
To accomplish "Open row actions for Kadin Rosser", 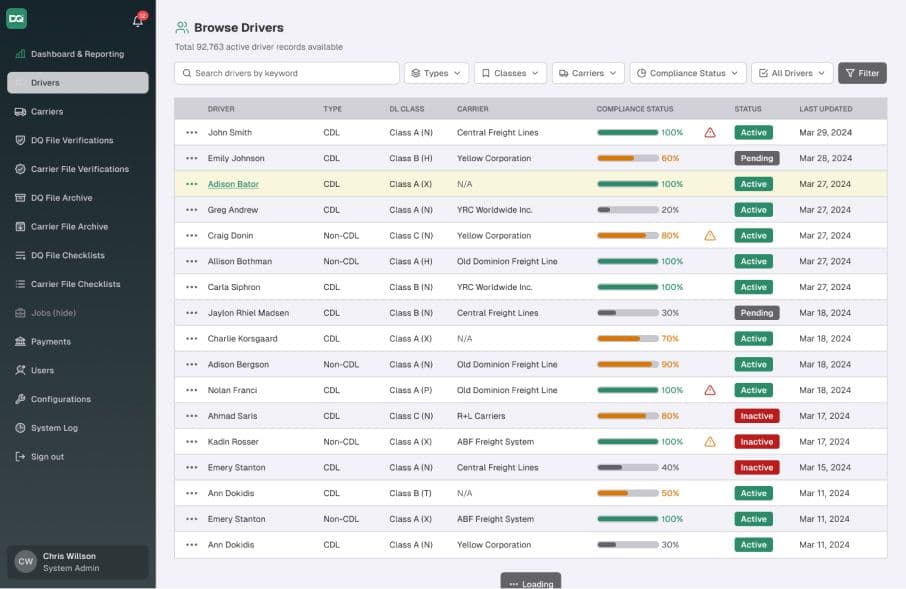I will (x=192, y=442).
